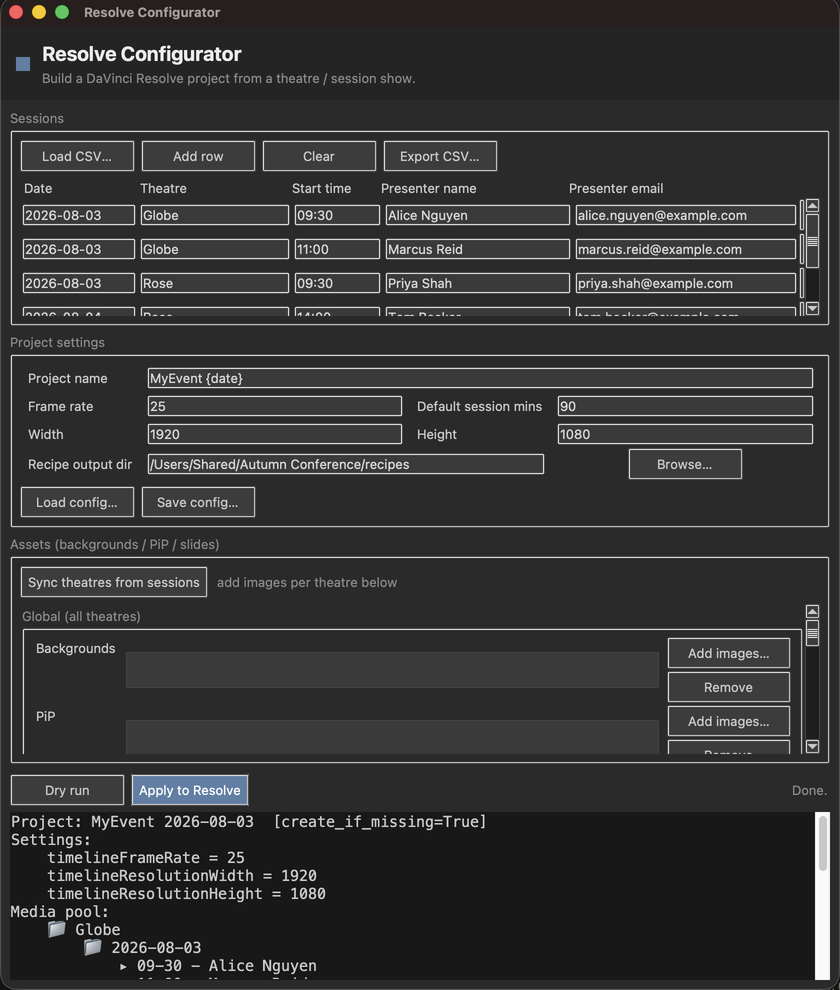Add a new session row
The image size is (840, 990).
198,156
